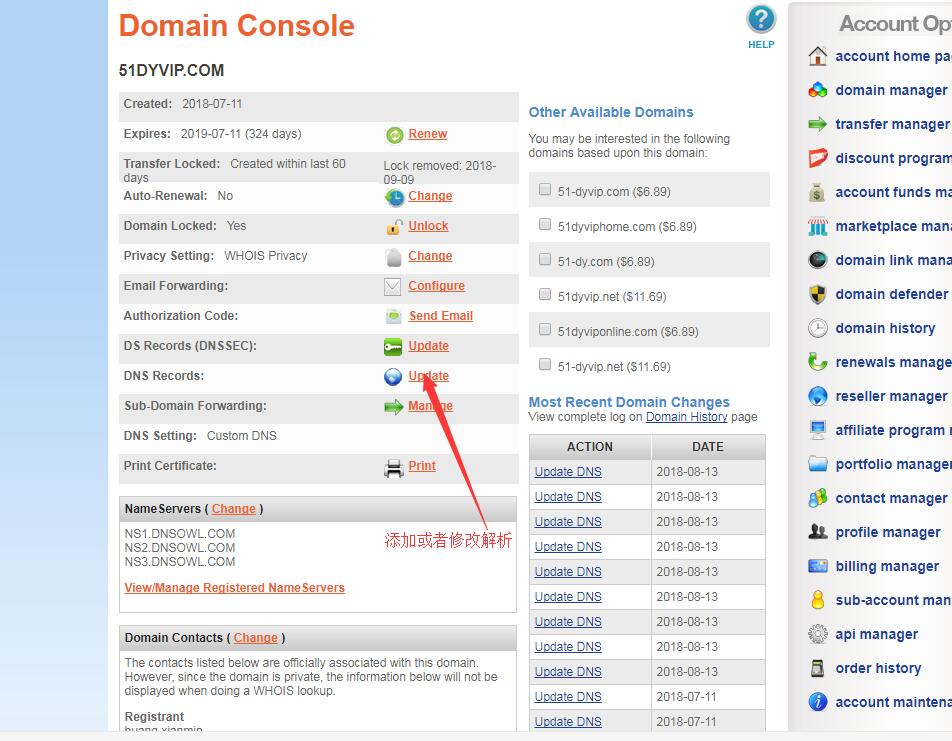The width and height of the screenshot is (952, 741).
Task: Open View/Manage Registered NameServers link
Action: pos(234,588)
